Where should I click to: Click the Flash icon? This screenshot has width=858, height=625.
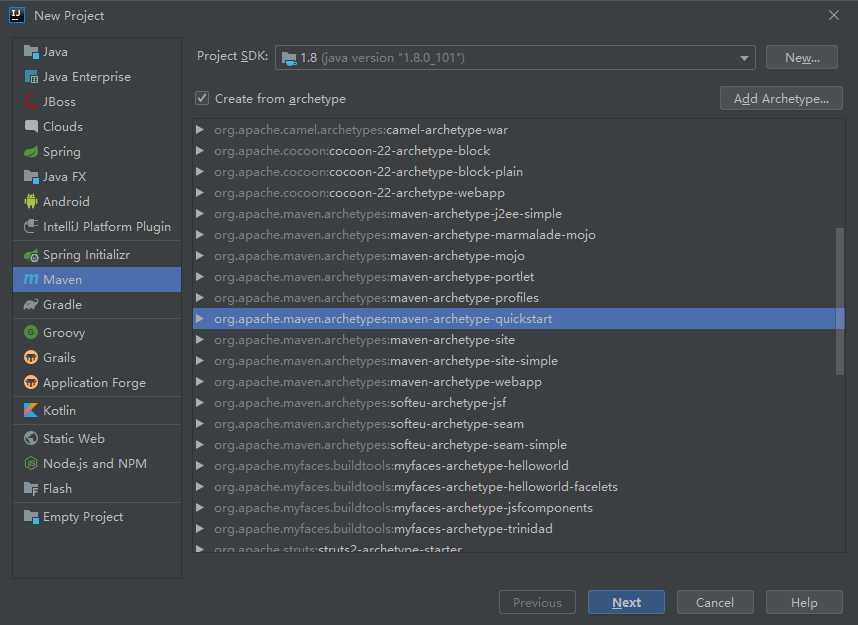[x=31, y=489]
